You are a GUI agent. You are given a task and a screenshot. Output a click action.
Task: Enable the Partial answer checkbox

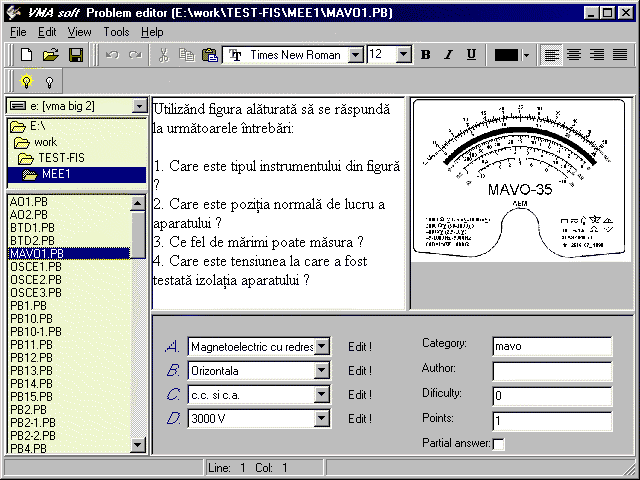(499, 443)
